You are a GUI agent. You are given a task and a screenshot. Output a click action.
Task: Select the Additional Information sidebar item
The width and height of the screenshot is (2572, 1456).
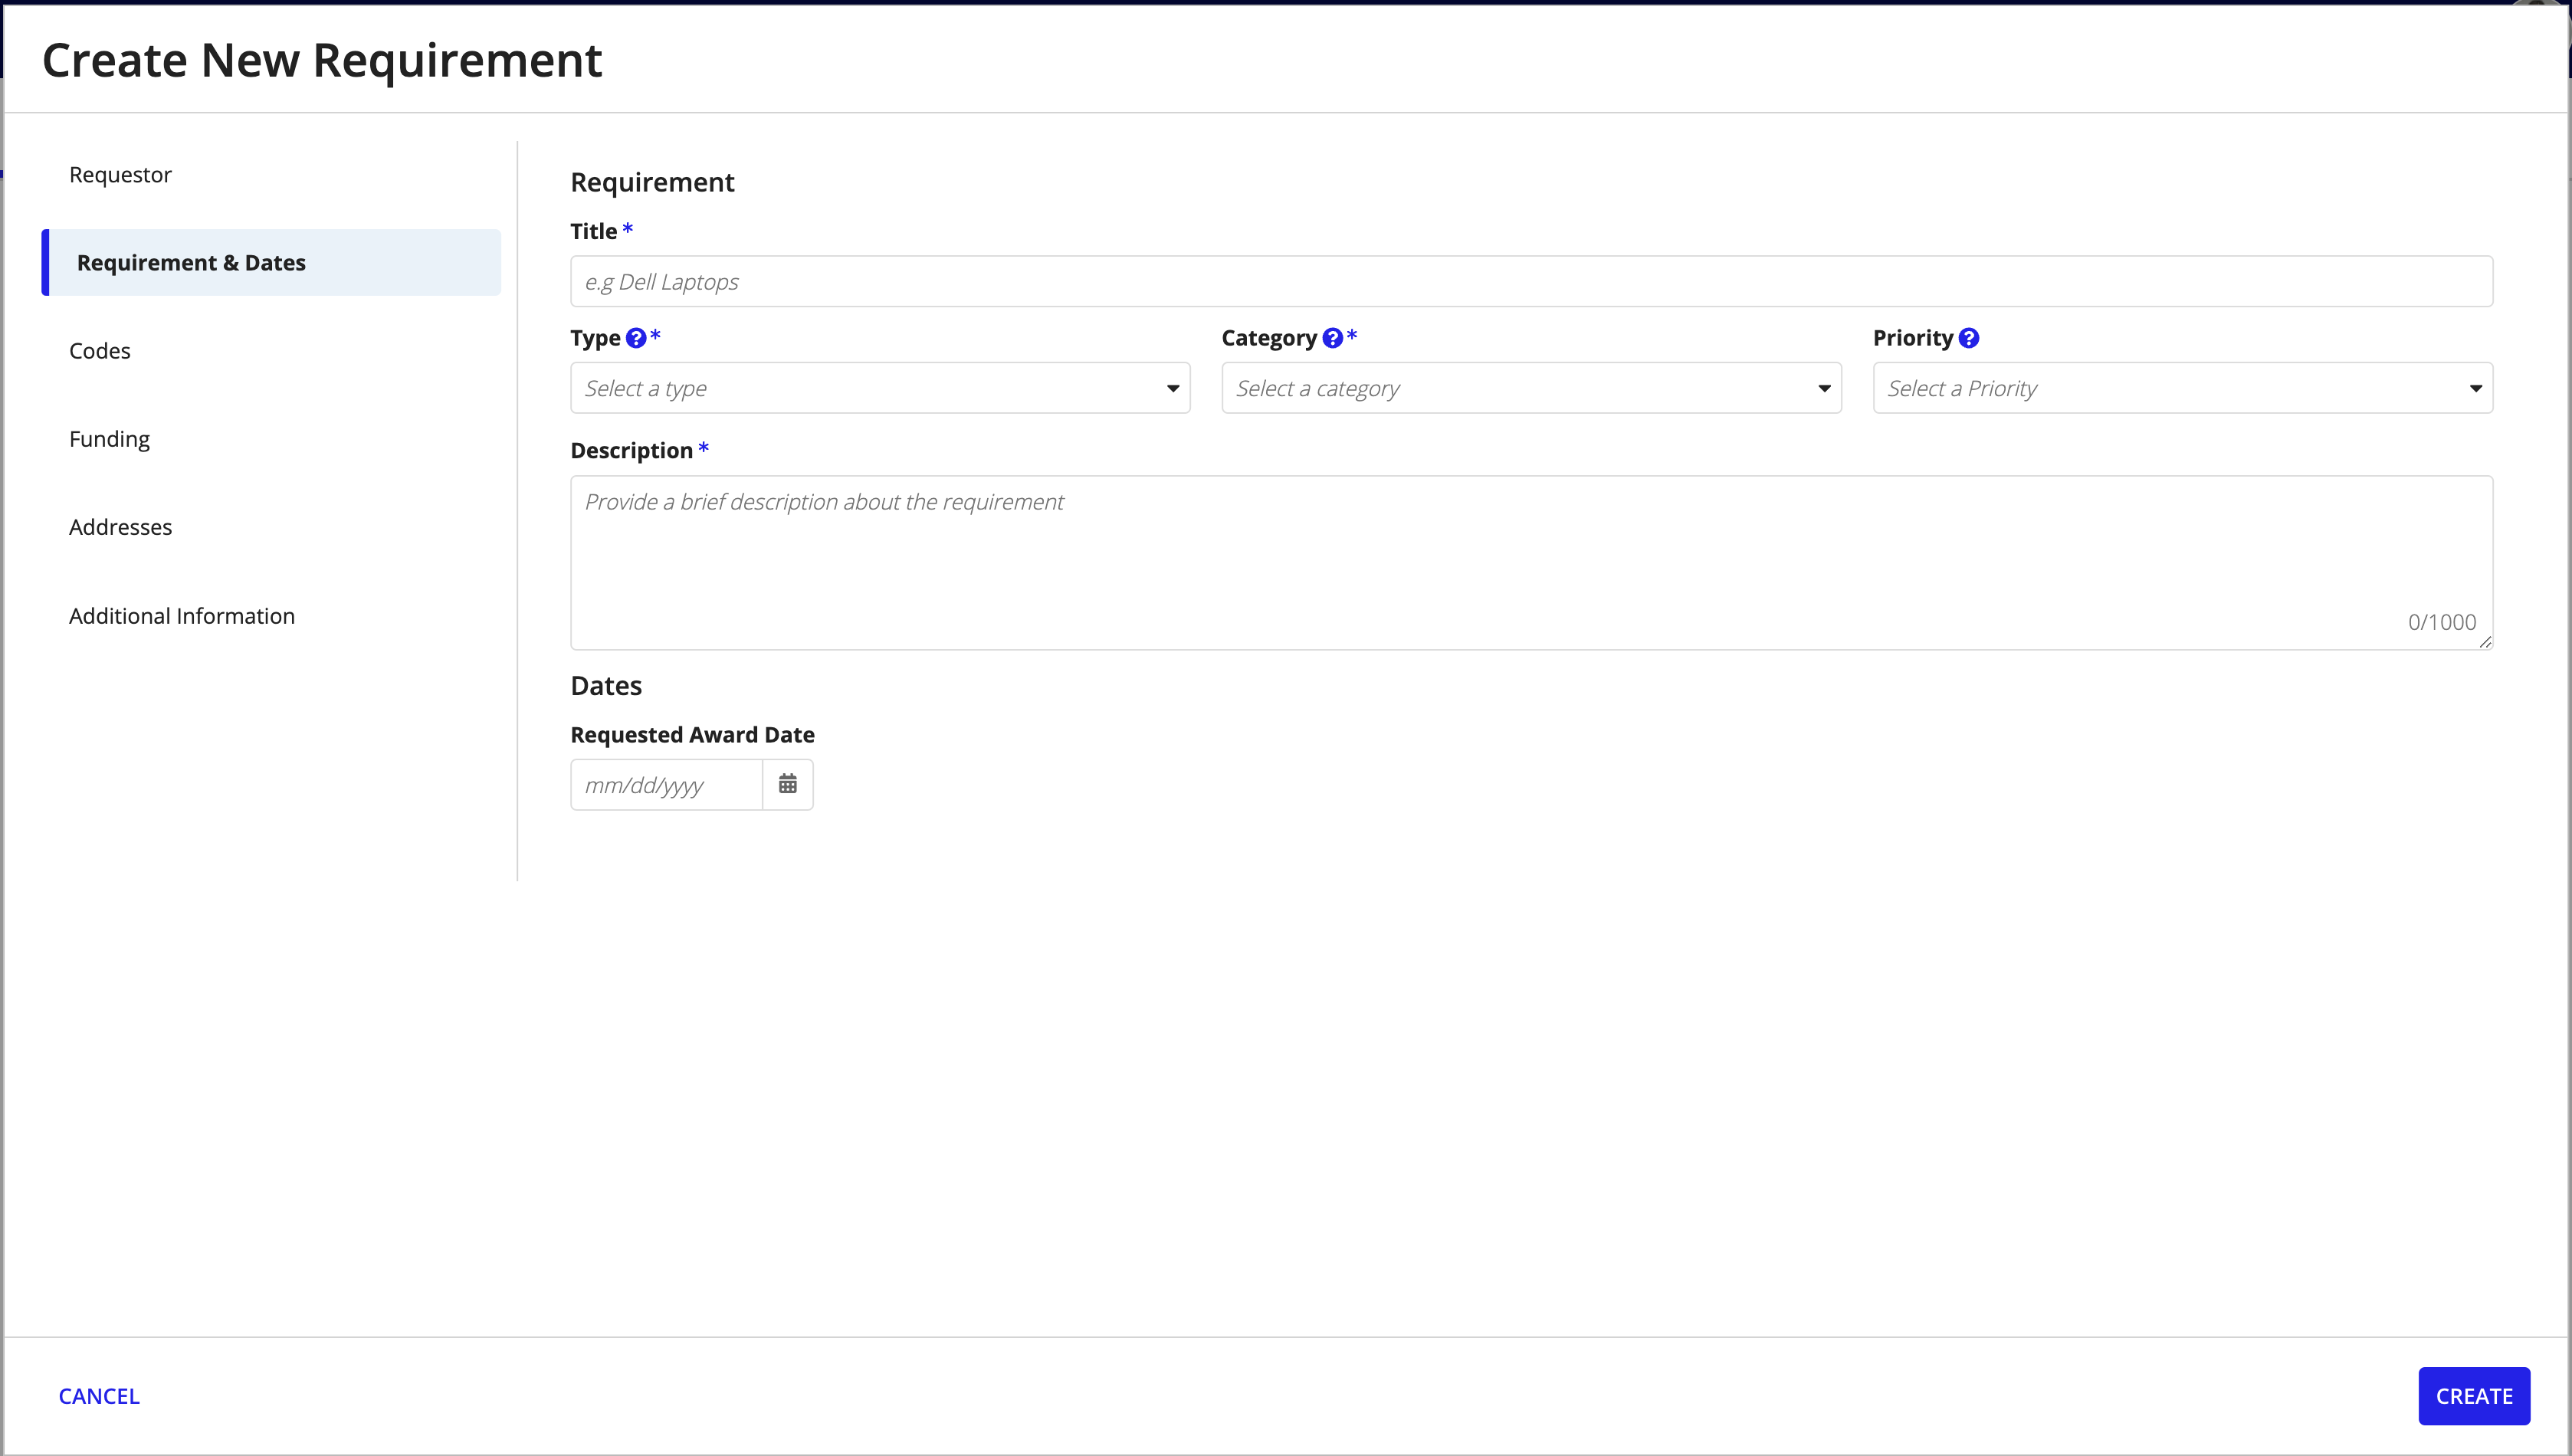(x=182, y=615)
